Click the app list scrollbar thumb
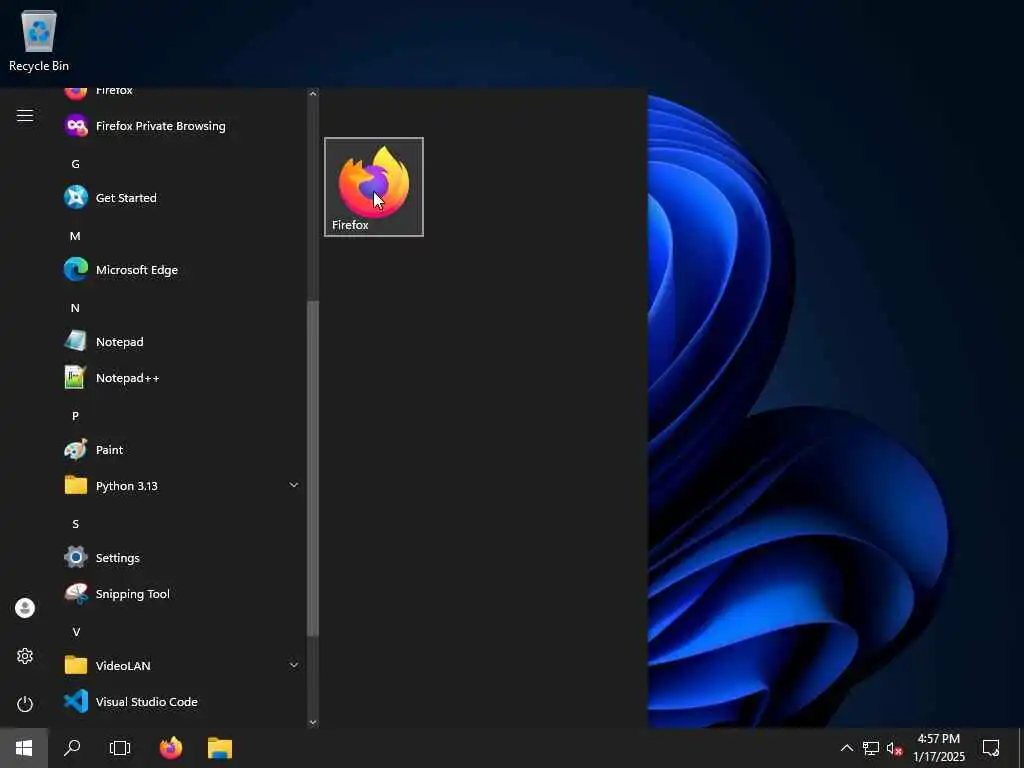Viewport: 1024px width, 768px height. (x=313, y=468)
